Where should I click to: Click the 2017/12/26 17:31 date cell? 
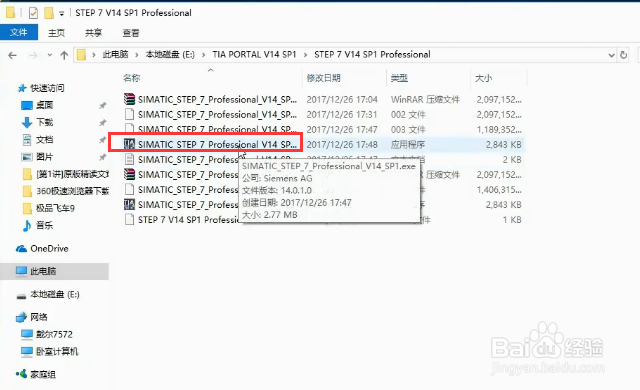(x=342, y=115)
